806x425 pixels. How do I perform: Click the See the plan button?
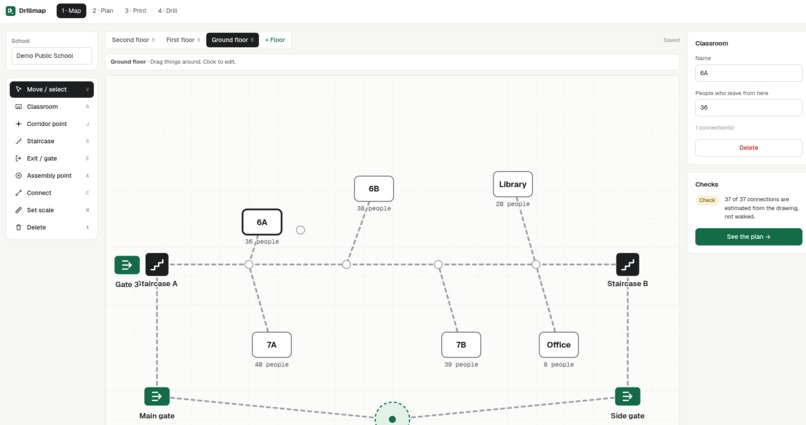pos(748,237)
